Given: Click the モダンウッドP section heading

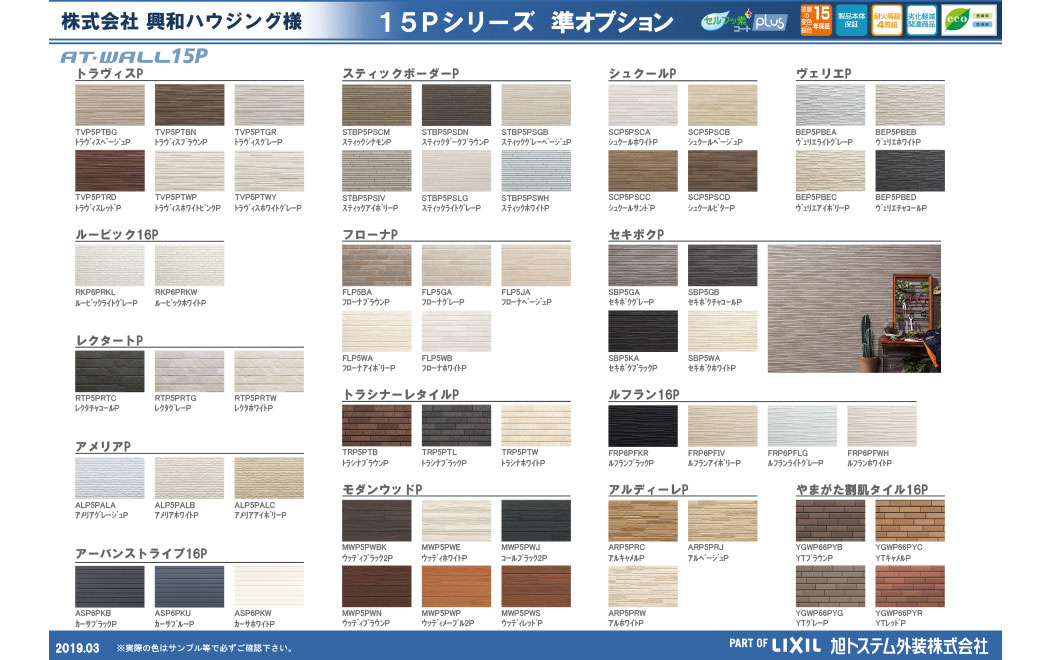Looking at the screenshot, I should pos(382,490).
